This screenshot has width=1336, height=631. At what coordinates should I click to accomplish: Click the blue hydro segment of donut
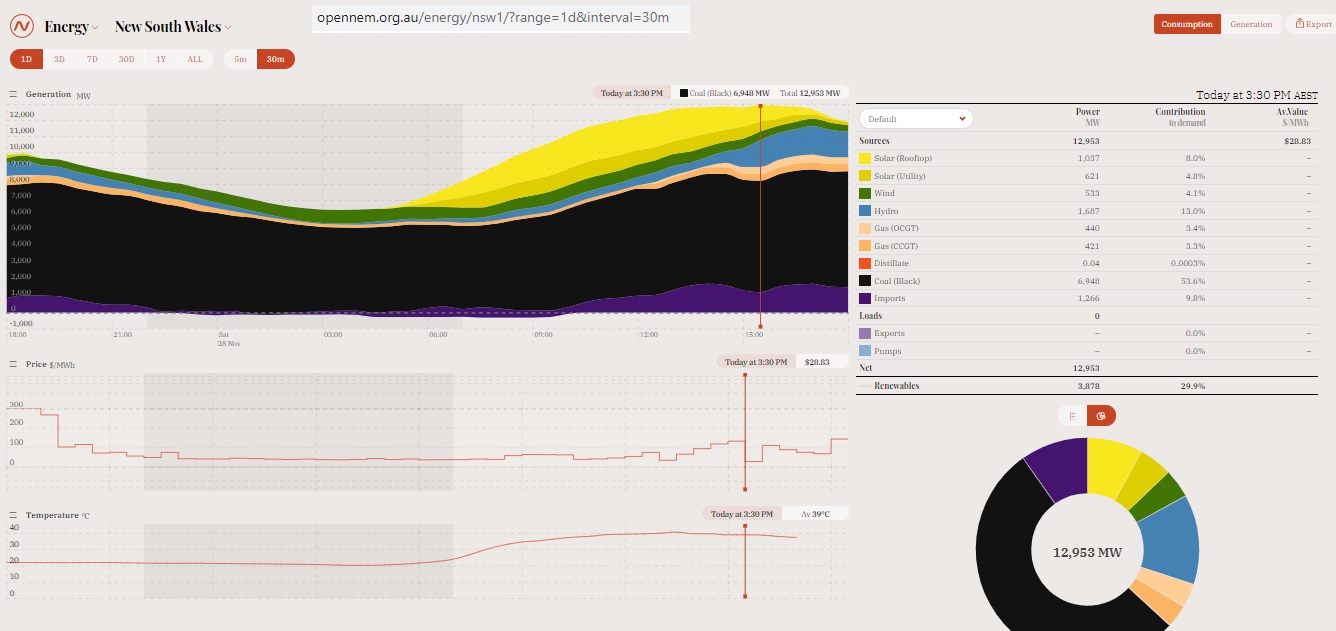(x=1172, y=538)
